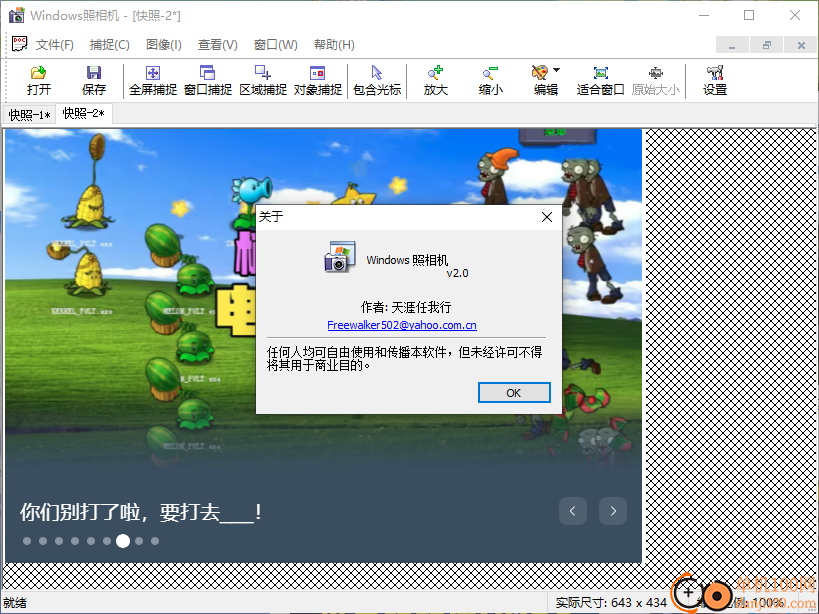Open the 文件(F) menu

pos(55,45)
